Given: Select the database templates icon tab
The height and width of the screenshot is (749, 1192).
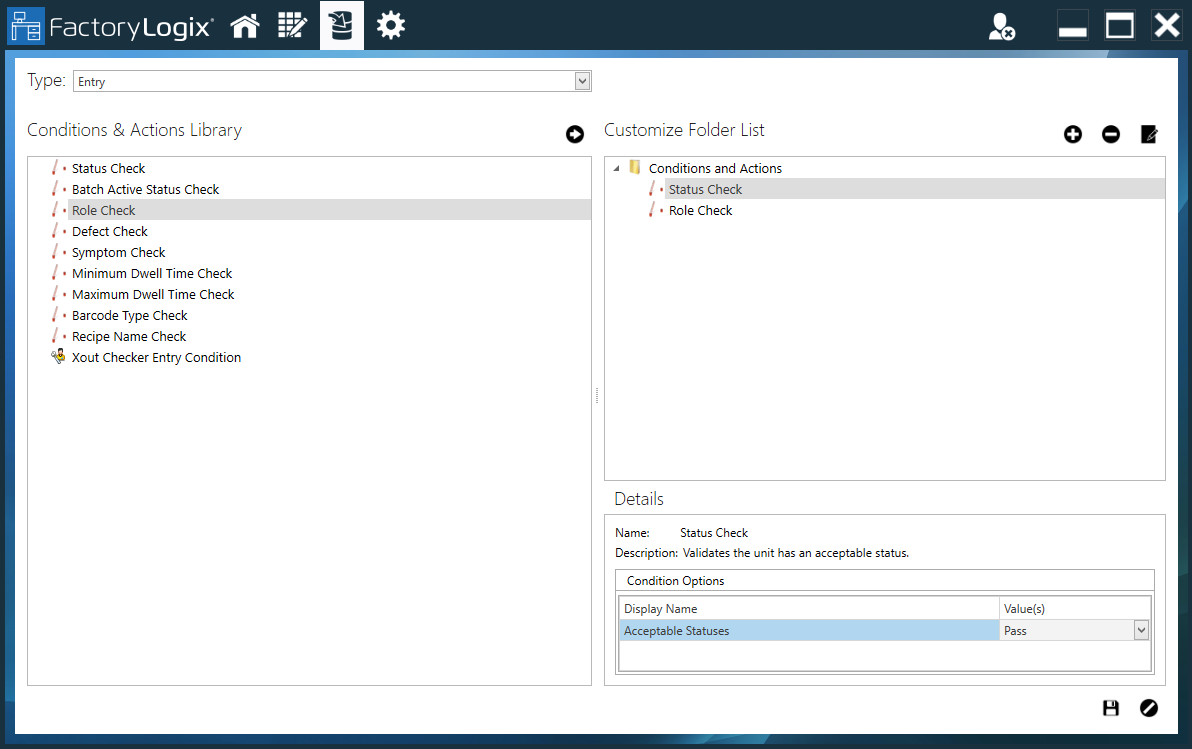Looking at the screenshot, I should [x=341, y=26].
